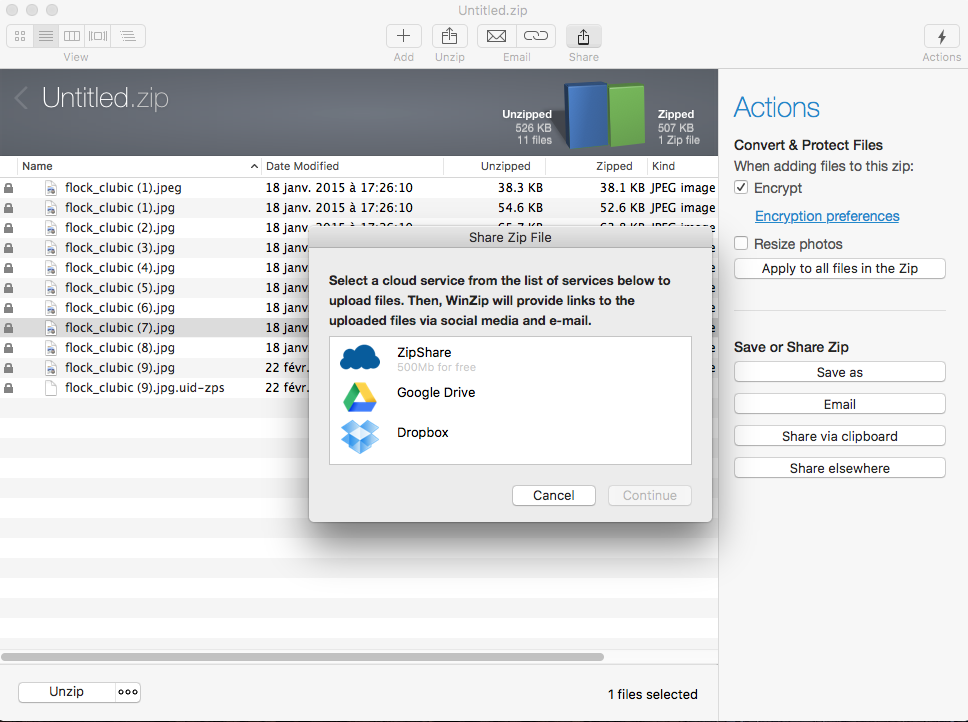Viewport: 968px width, 722px height.
Task: Open the options menu beside the Unzip button
Action: 127,691
